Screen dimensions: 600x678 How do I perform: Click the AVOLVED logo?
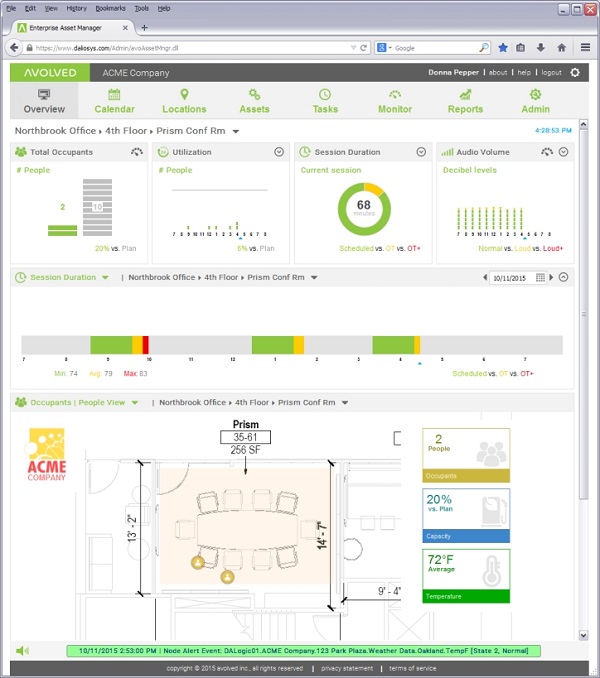50,73
